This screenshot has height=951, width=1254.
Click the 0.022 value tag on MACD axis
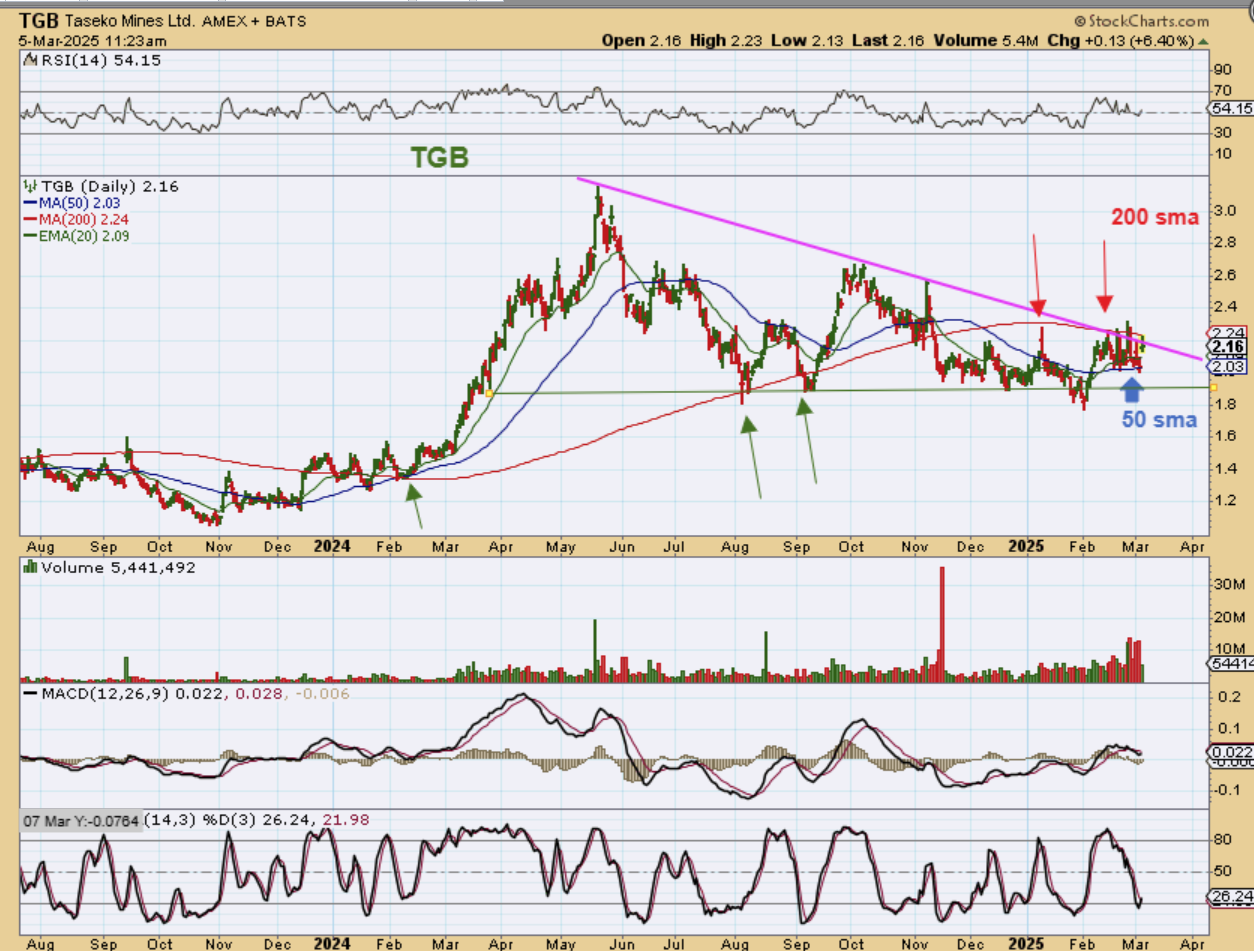click(1229, 753)
